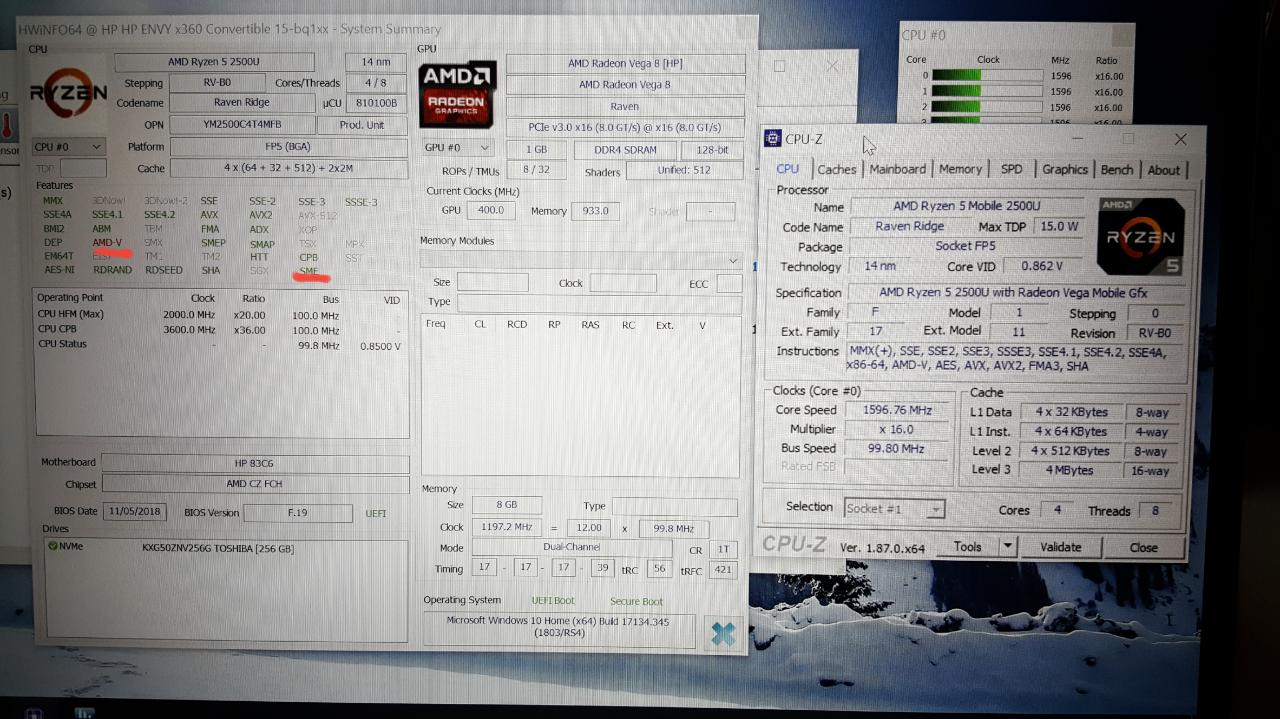1280x719 pixels.
Task: Click the CPU-Z chip icon in title bar
Action: click(x=774, y=139)
